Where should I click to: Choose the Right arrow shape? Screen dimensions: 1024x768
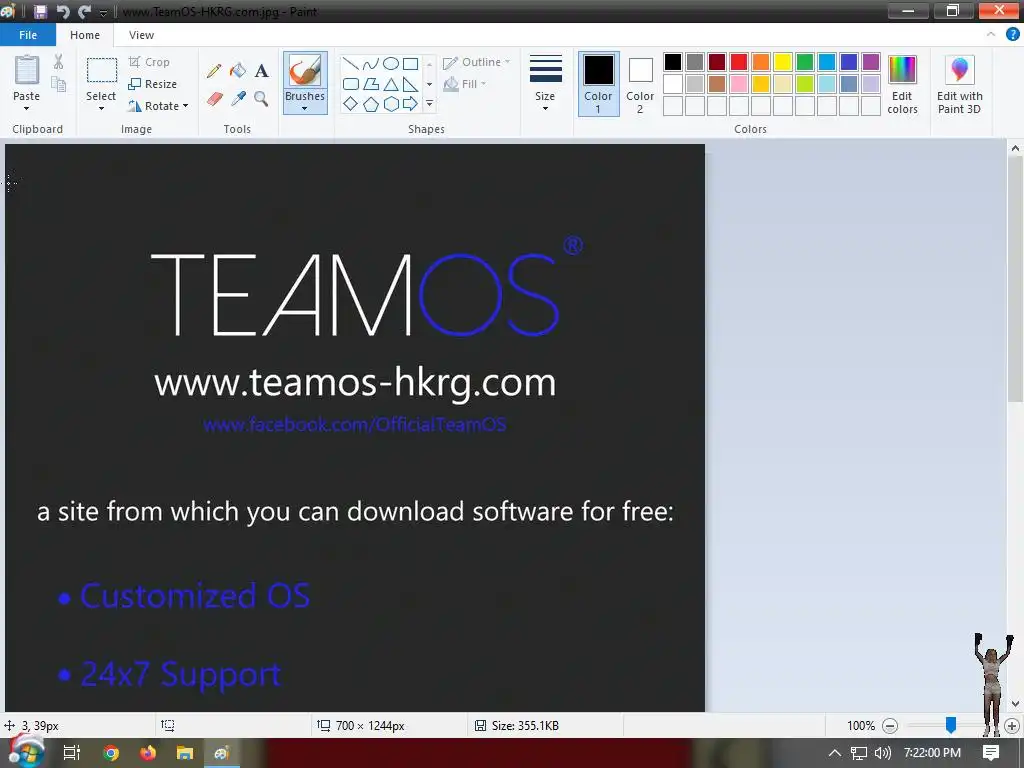410,103
